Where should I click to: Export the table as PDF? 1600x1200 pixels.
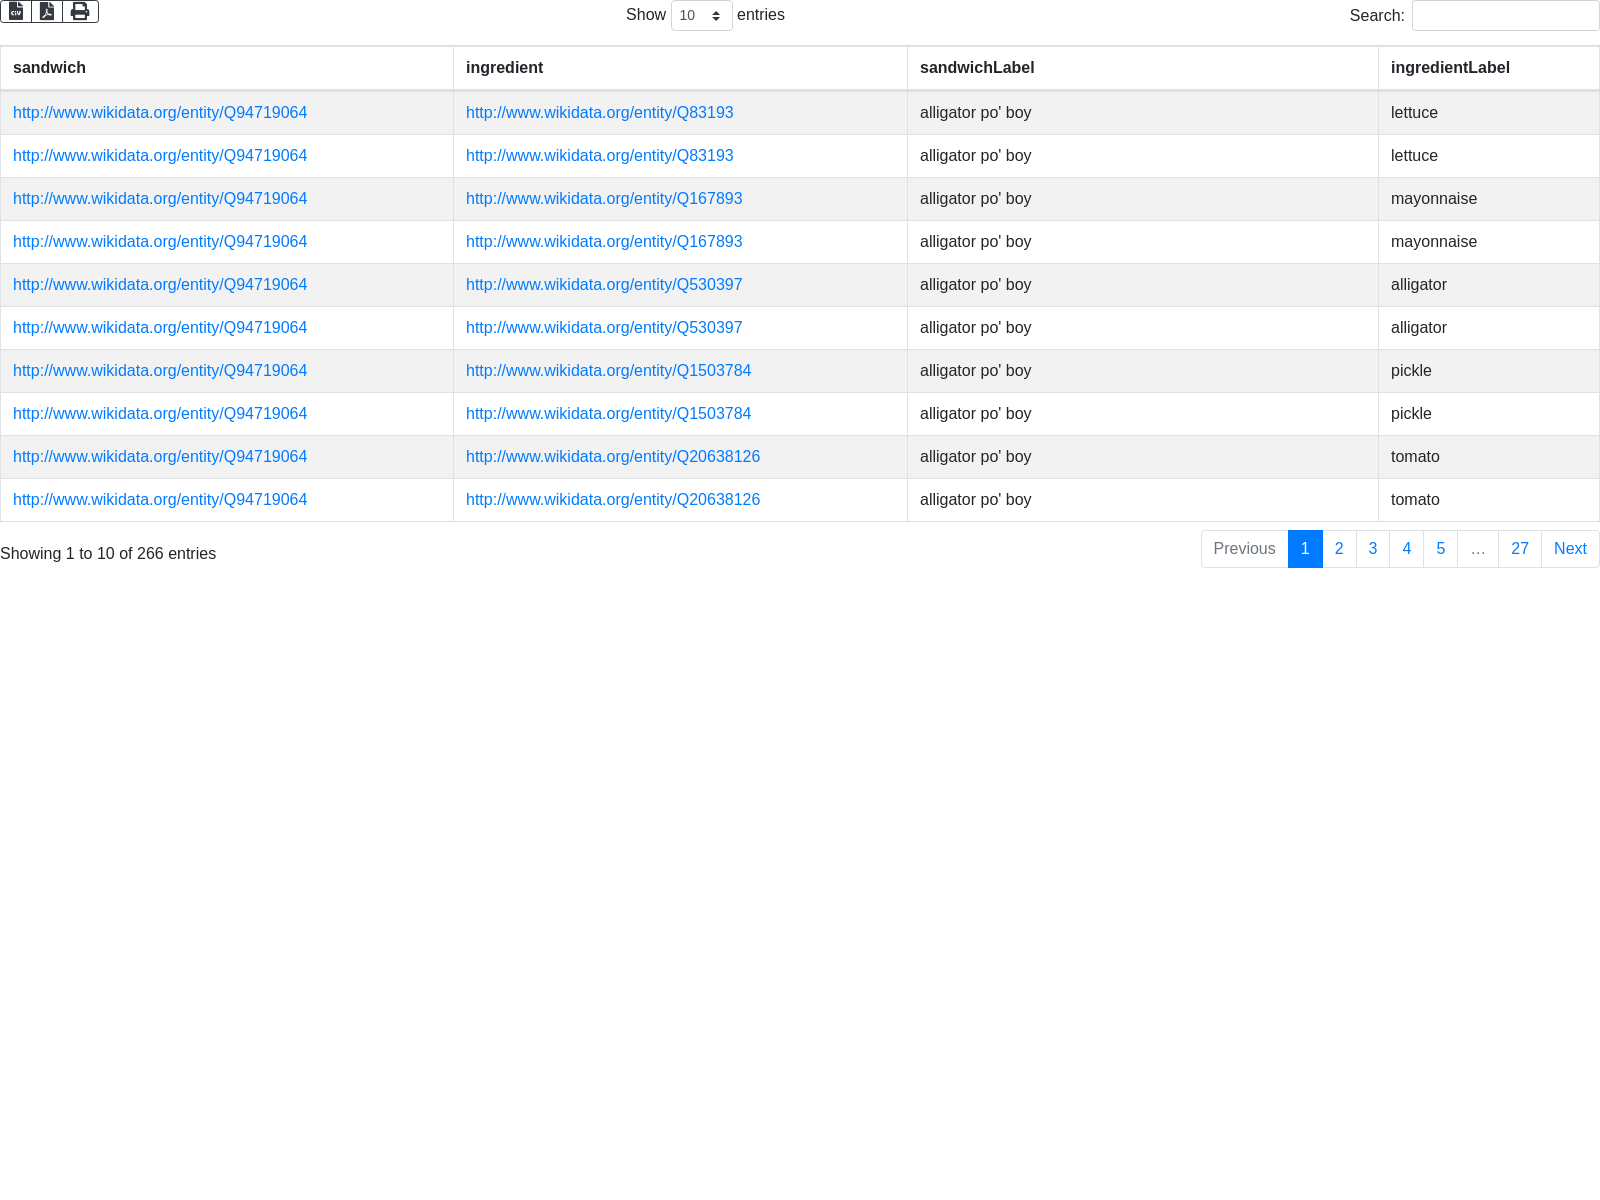coord(47,11)
